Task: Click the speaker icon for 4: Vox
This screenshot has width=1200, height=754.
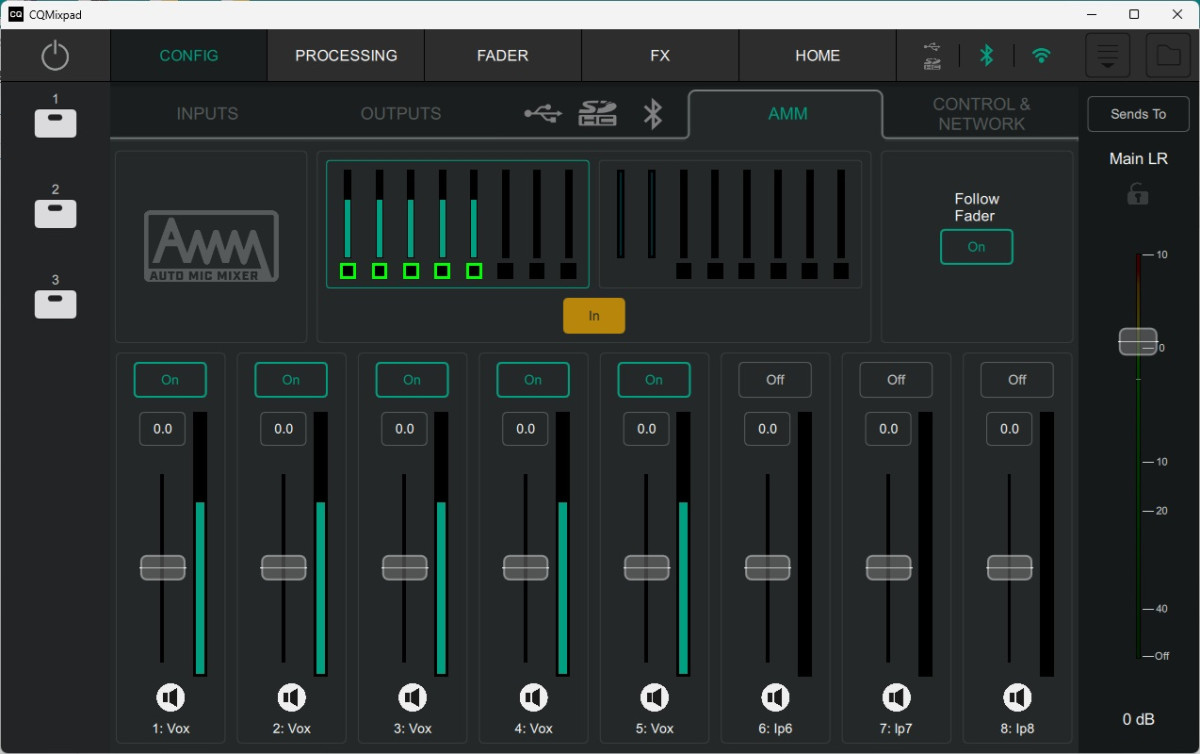Action: click(x=533, y=697)
